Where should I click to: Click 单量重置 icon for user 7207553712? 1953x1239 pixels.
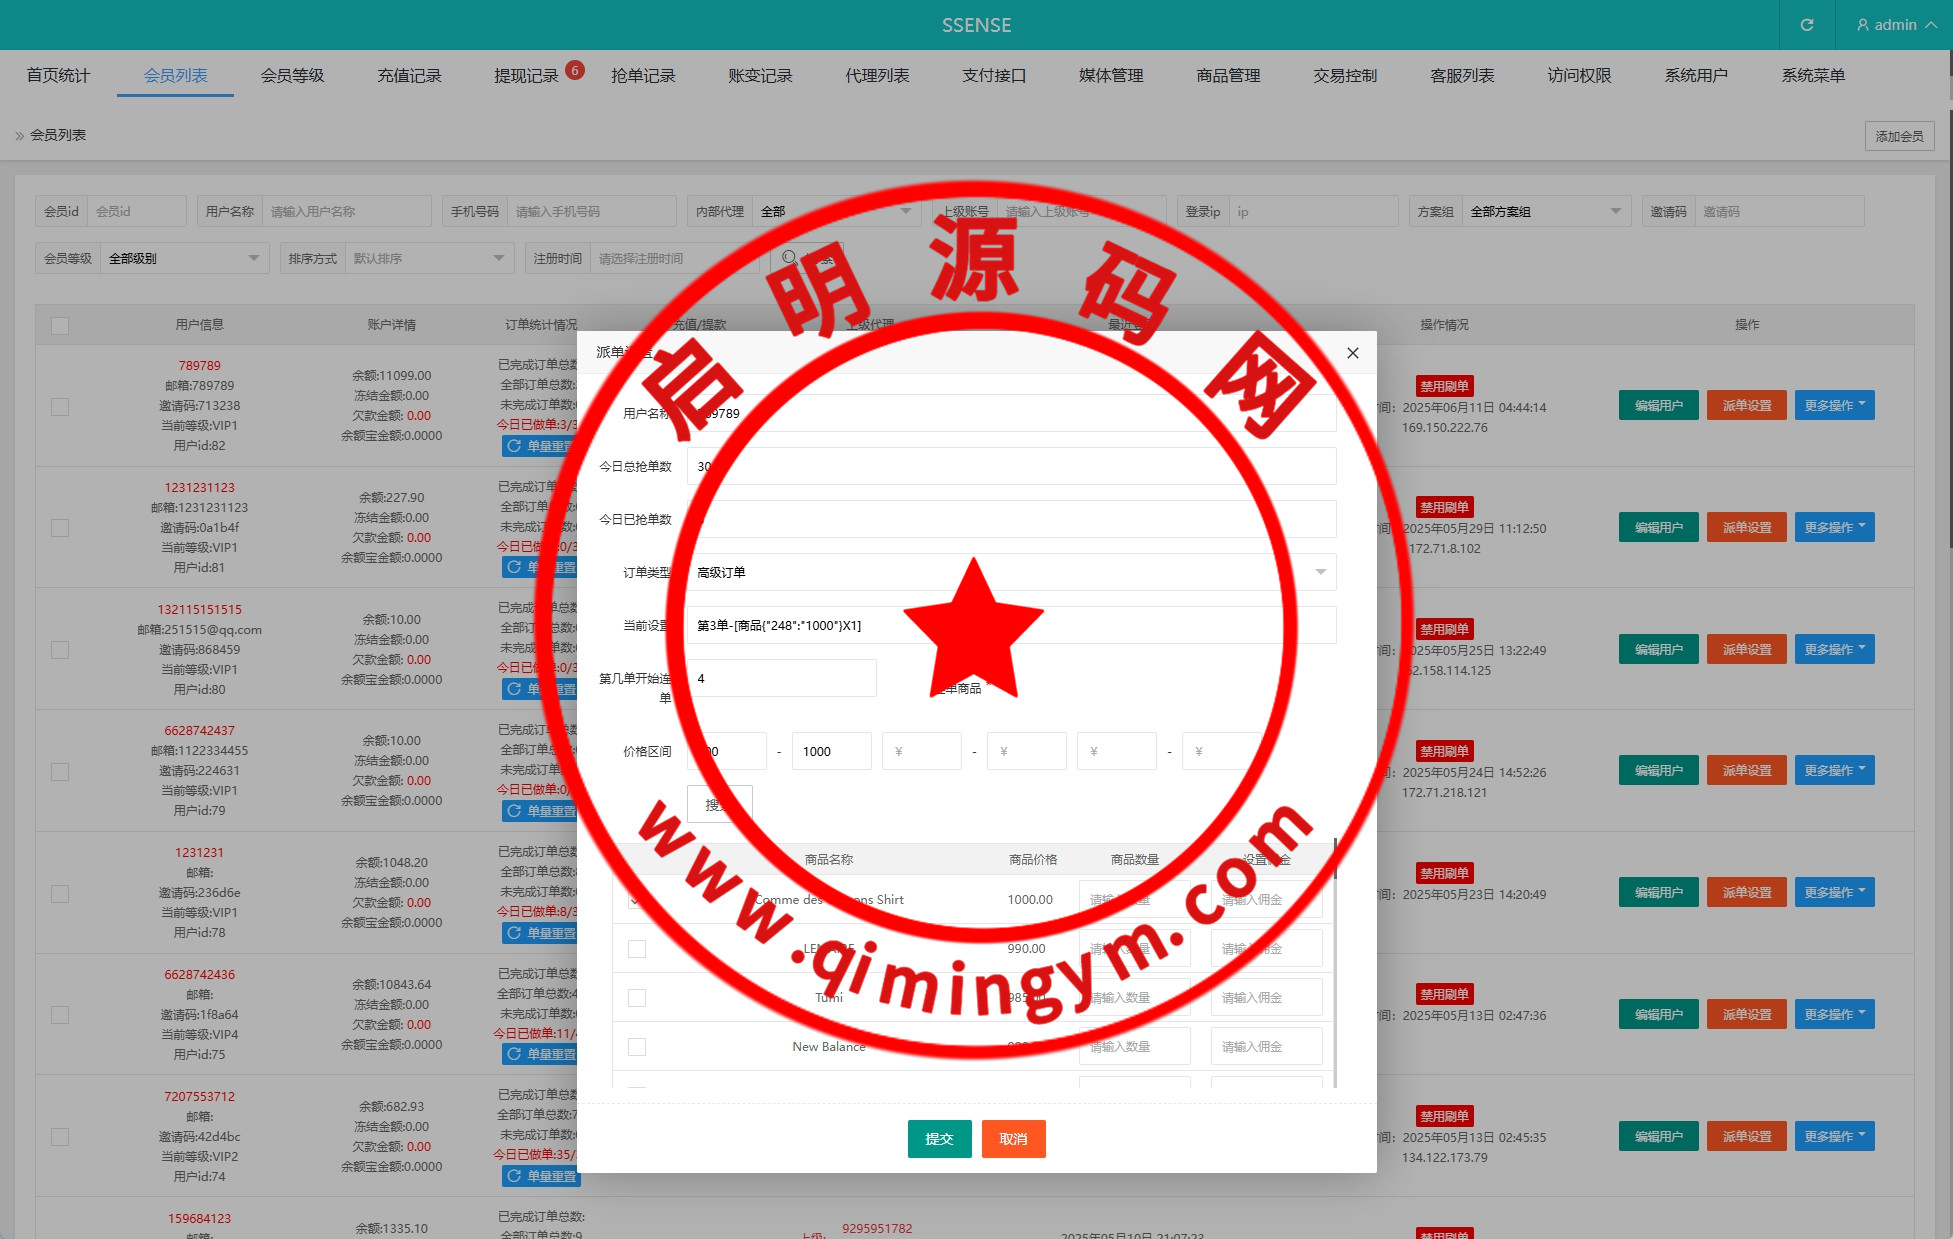514,1176
